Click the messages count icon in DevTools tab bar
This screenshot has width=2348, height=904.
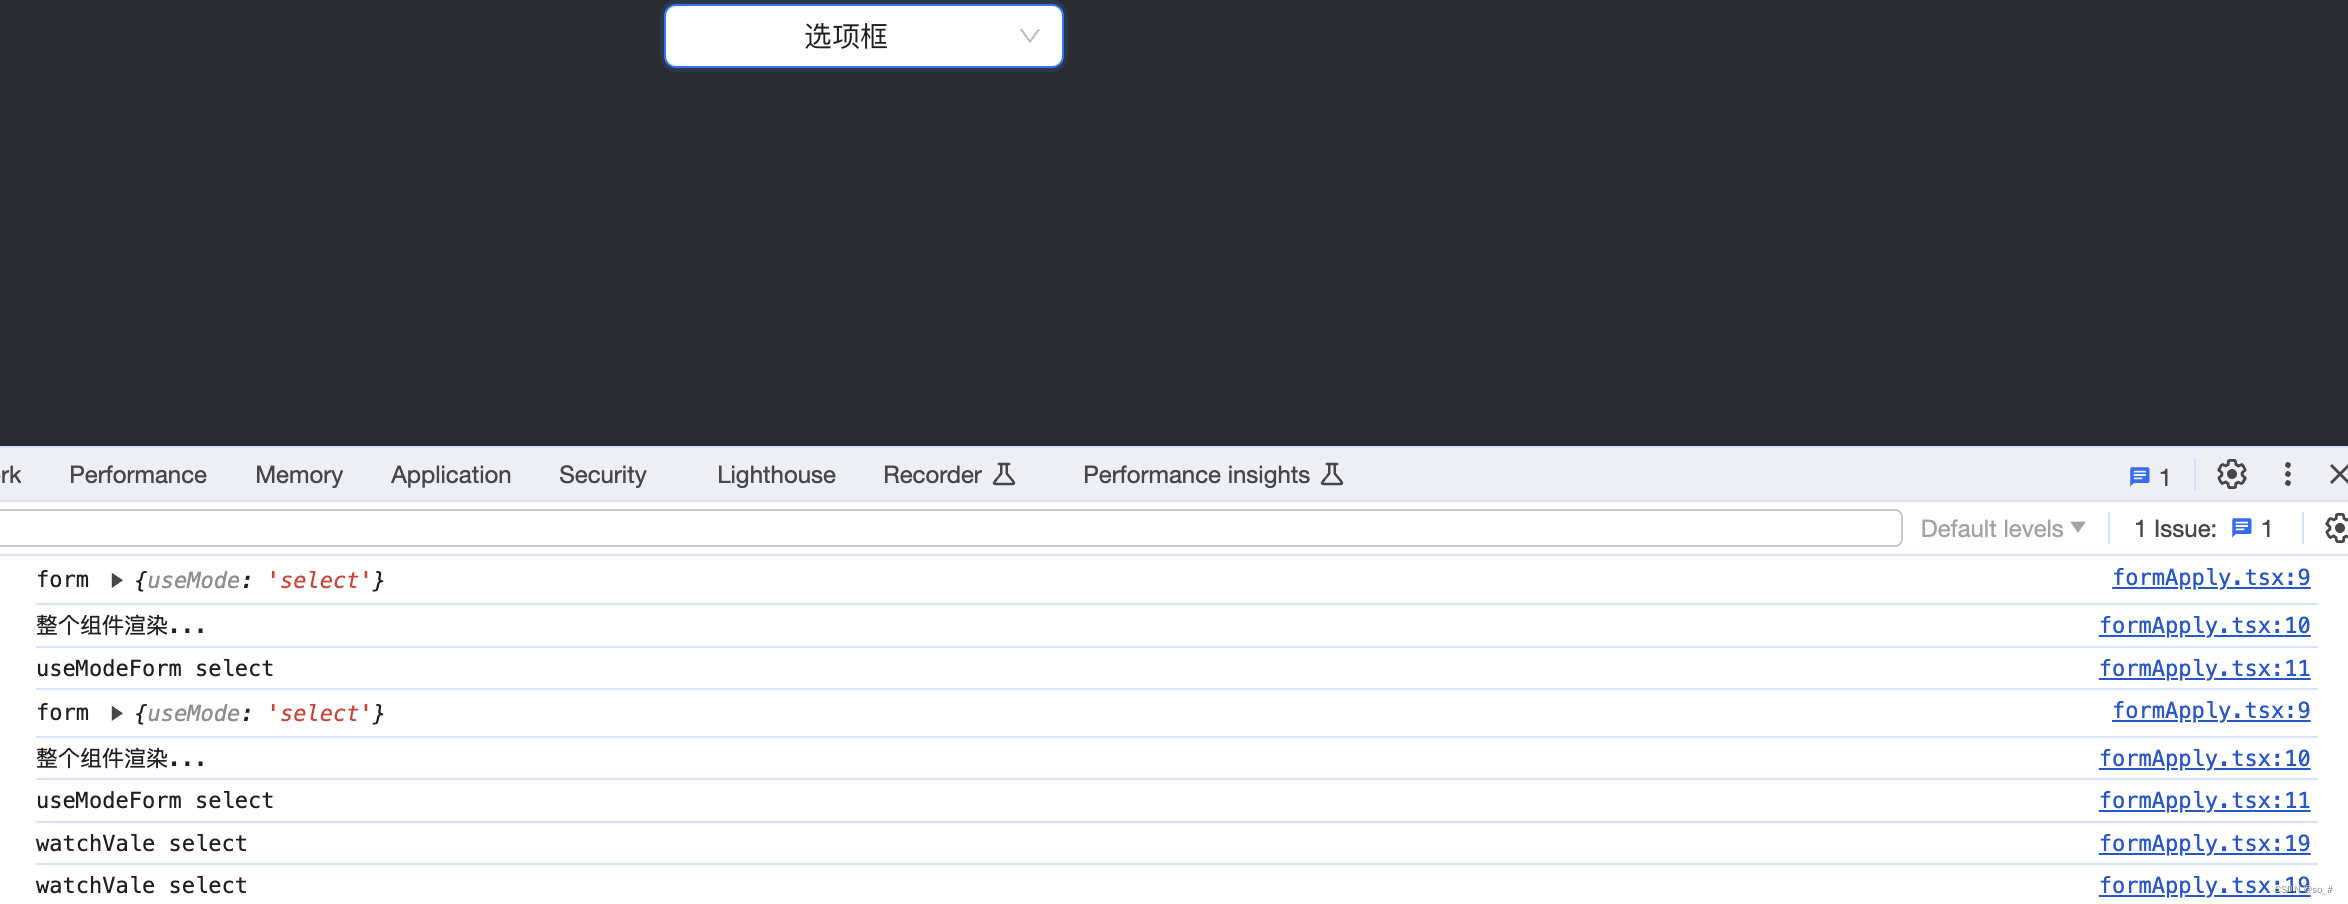2150,476
